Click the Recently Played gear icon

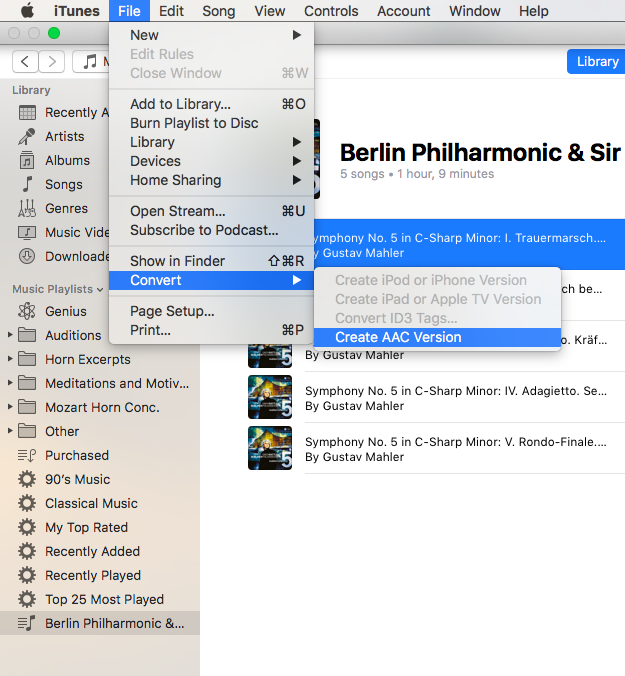click(27, 575)
